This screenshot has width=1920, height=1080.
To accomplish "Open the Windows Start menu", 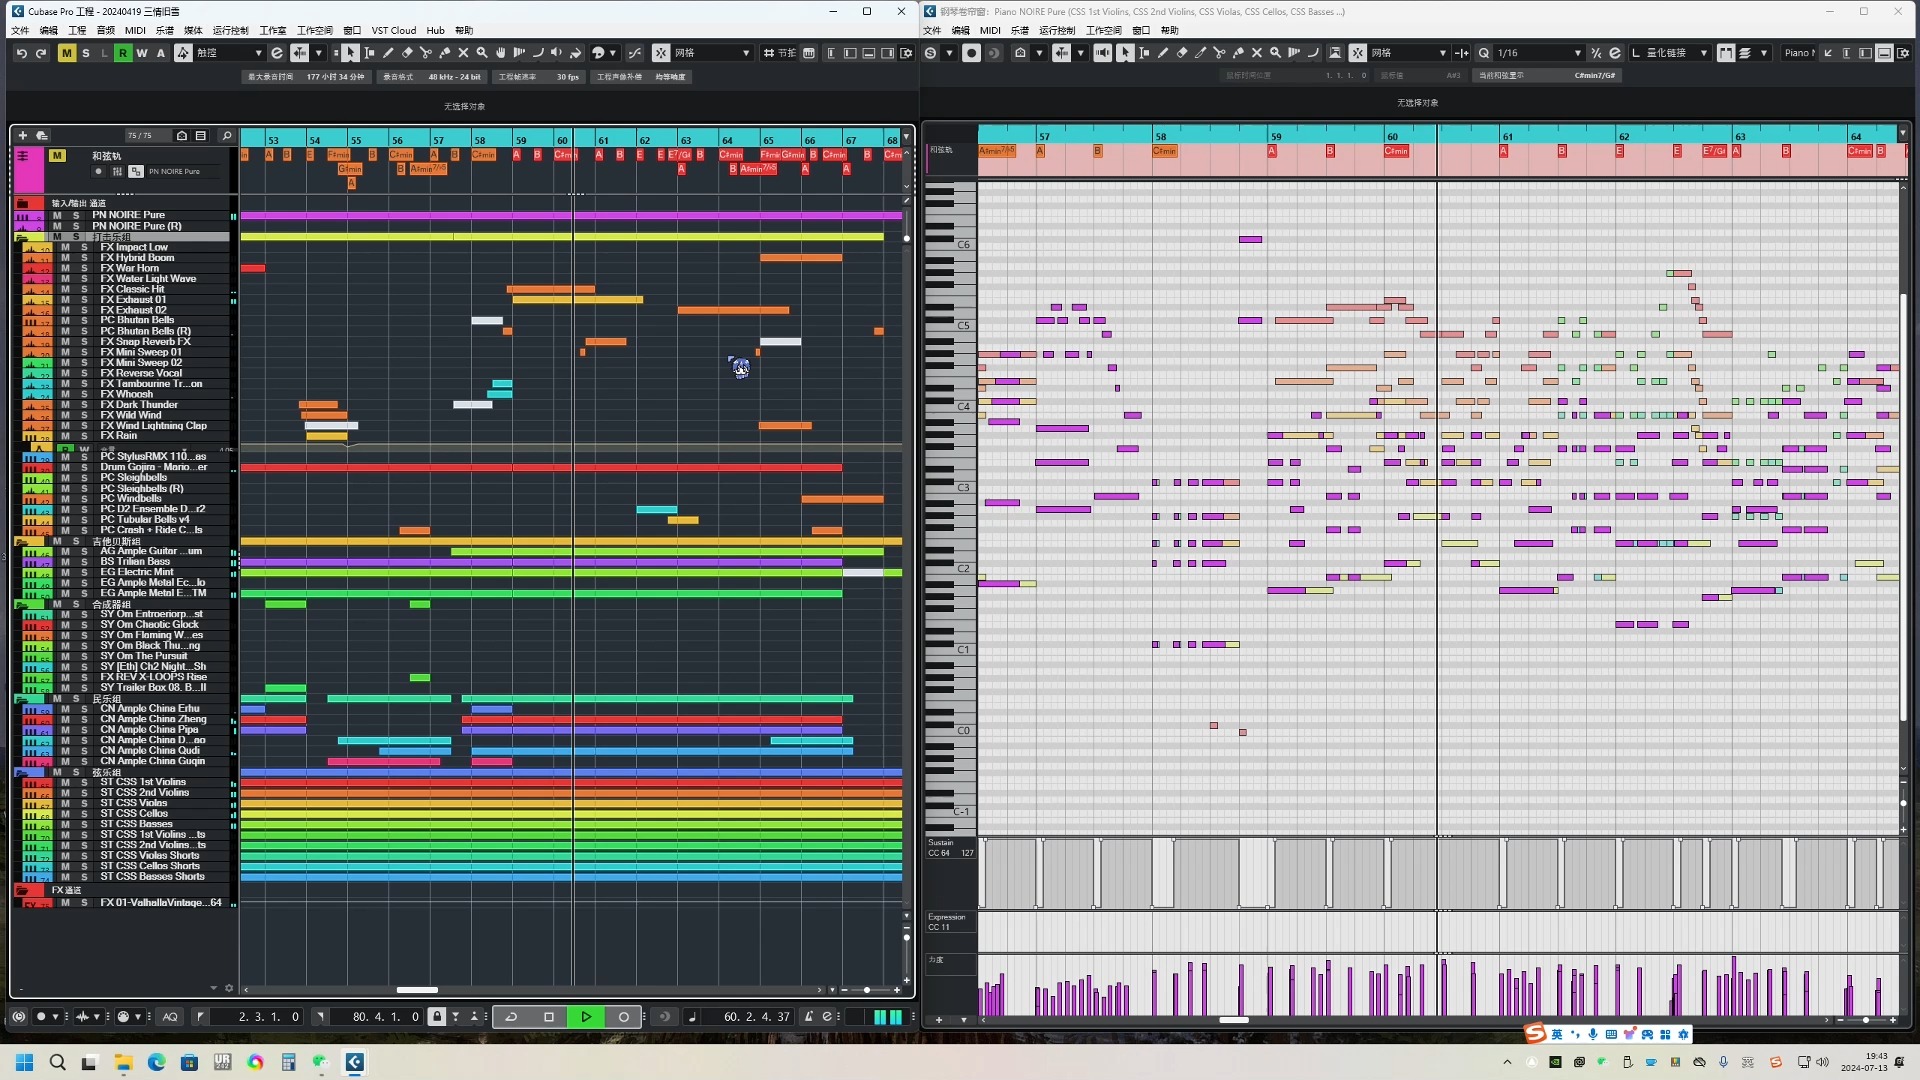I will 24,1062.
